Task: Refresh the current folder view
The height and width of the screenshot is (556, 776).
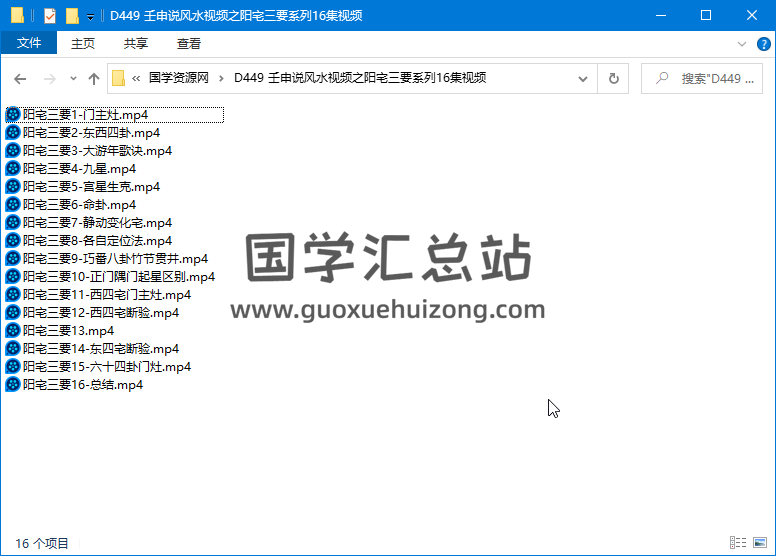Action: coord(613,79)
